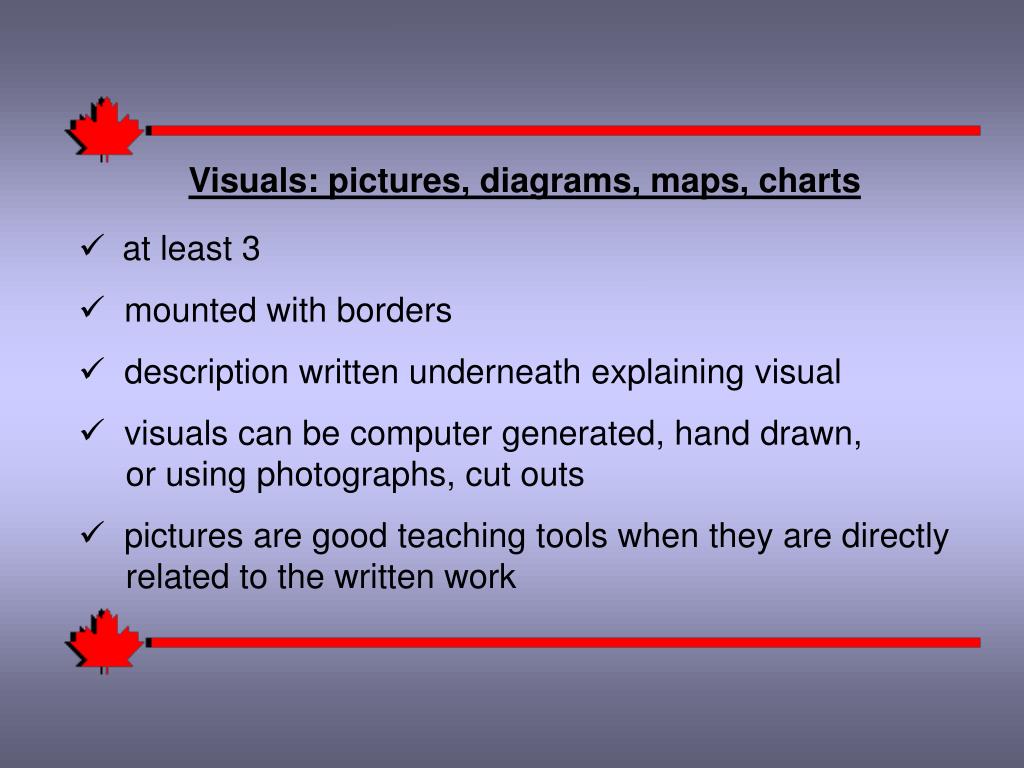The height and width of the screenshot is (768, 1024).
Task: Click the checkmark beside "pictures are good teaching tools"
Action: [92, 532]
